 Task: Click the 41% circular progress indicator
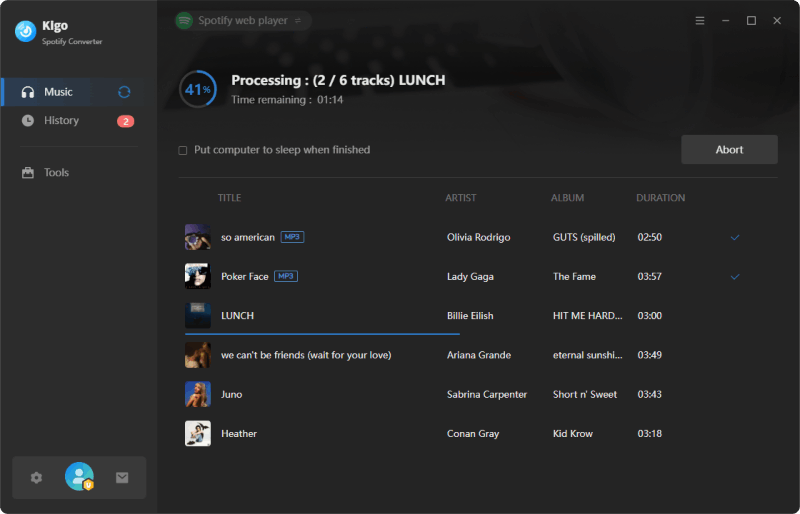(198, 89)
